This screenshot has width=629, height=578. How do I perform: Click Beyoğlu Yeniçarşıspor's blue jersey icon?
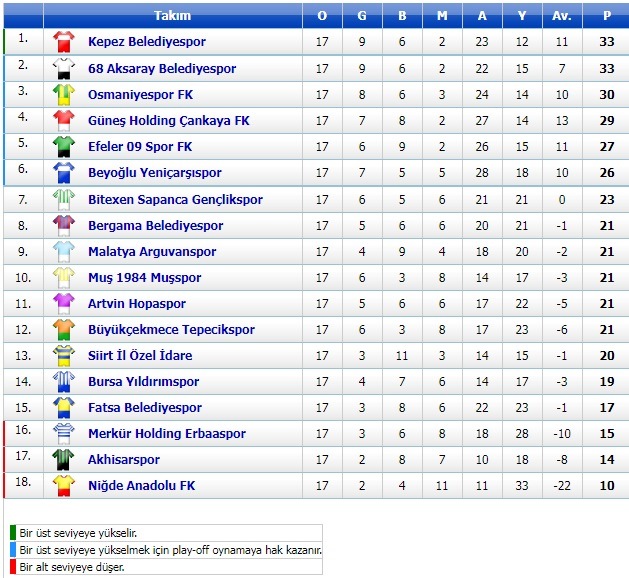(64, 173)
